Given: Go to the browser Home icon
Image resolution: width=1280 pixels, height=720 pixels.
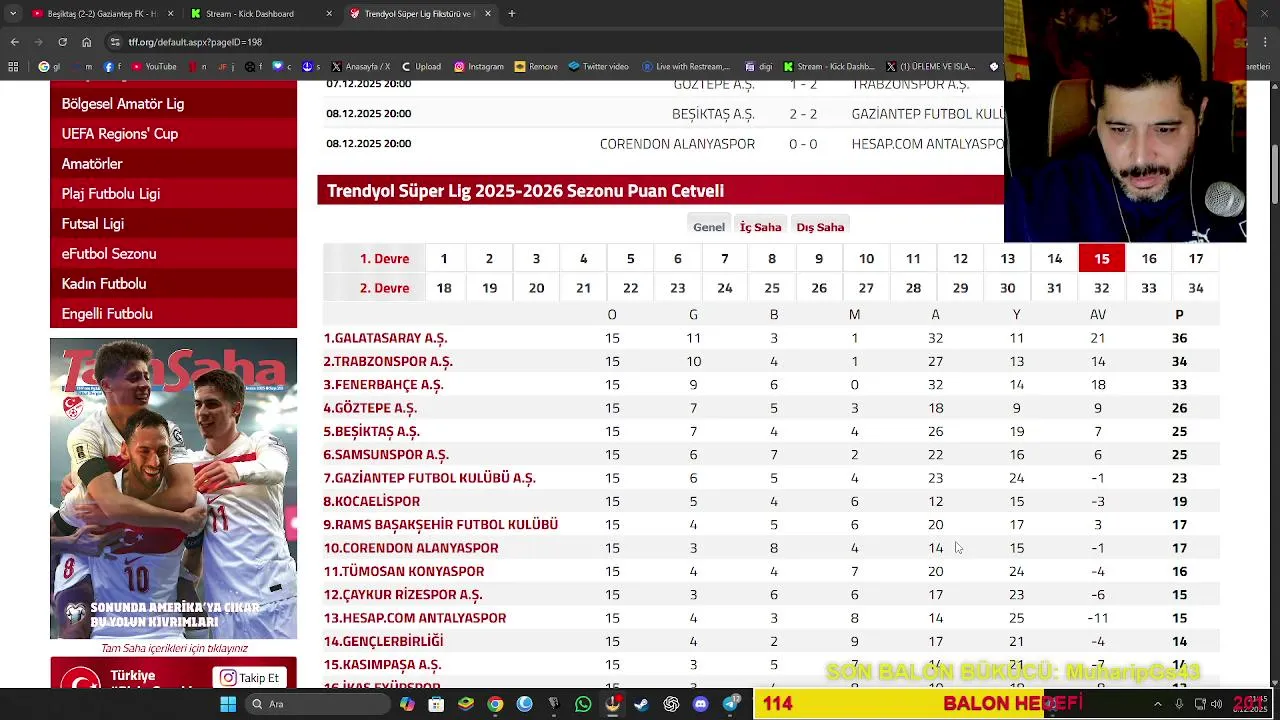Looking at the screenshot, I should click(86, 42).
